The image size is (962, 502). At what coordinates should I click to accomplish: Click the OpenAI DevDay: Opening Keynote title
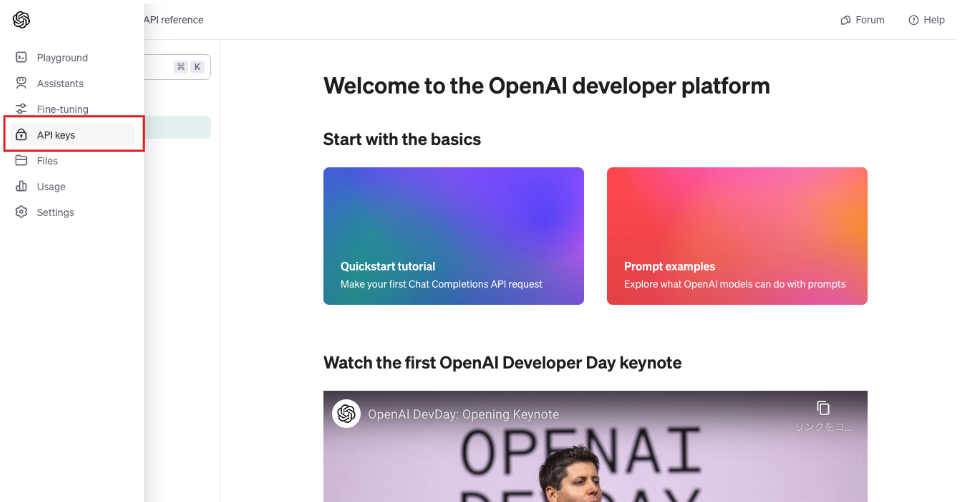click(463, 414)
